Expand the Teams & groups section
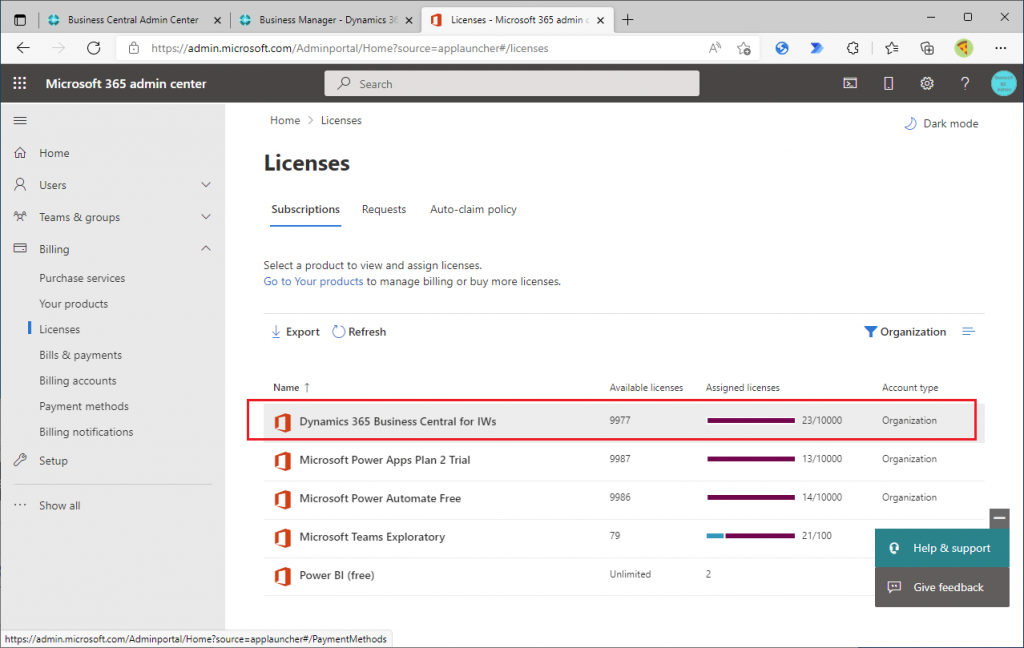The height and width of the screenshot is (648, 1024). point(206,217)
